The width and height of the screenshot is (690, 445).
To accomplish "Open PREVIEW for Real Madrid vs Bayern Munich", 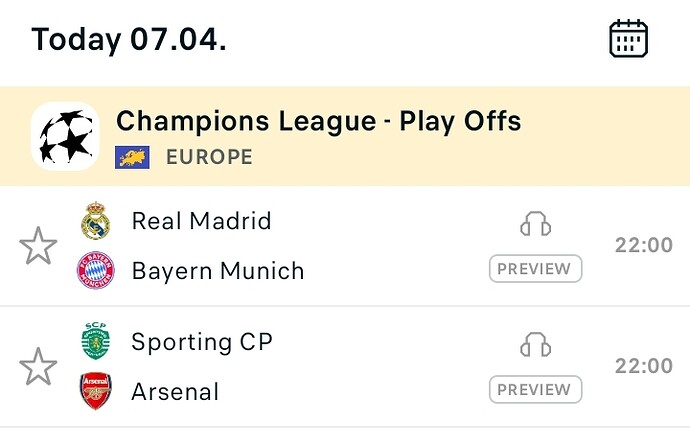I will (x=536, y=269).
